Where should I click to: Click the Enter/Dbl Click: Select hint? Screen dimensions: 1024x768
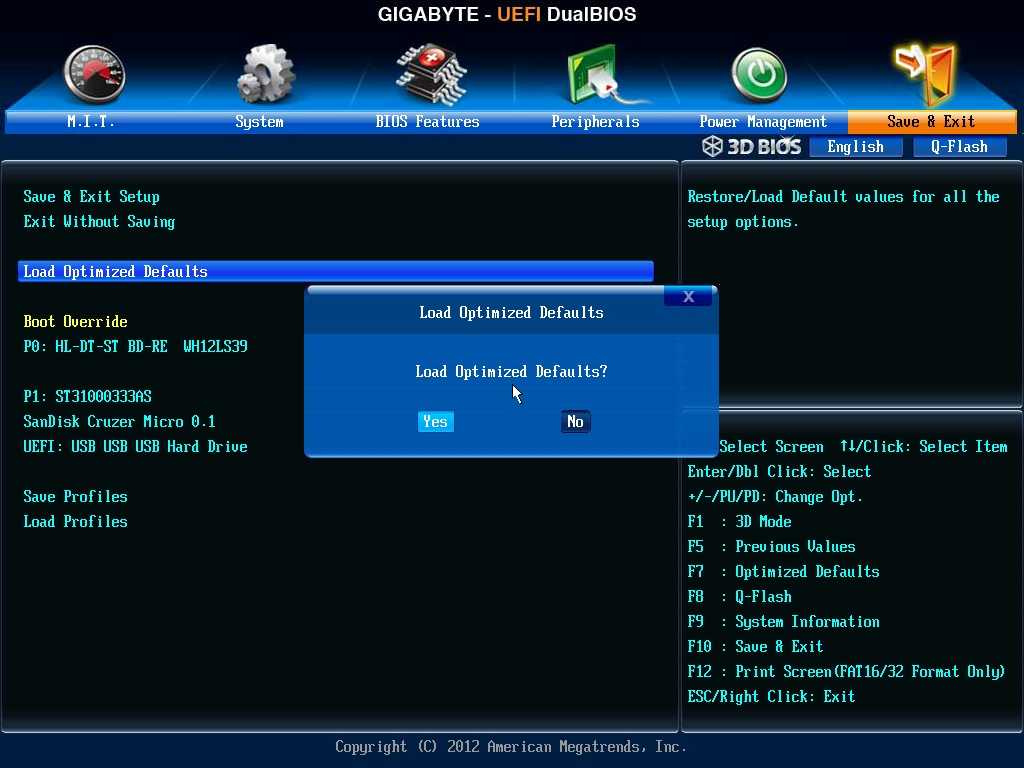(x=779, y=472)
